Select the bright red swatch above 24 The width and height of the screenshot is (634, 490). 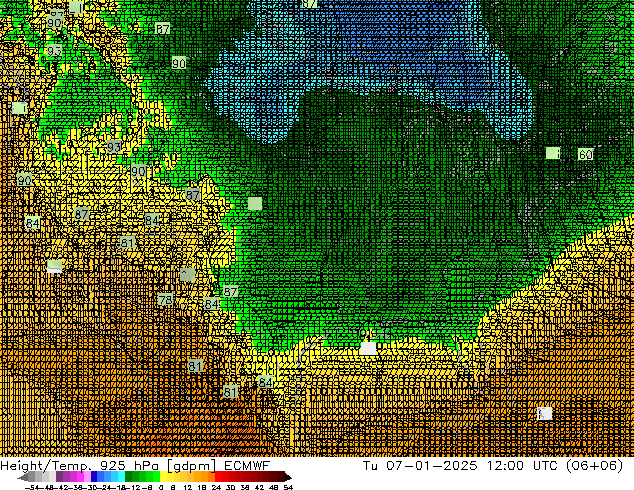218,476
